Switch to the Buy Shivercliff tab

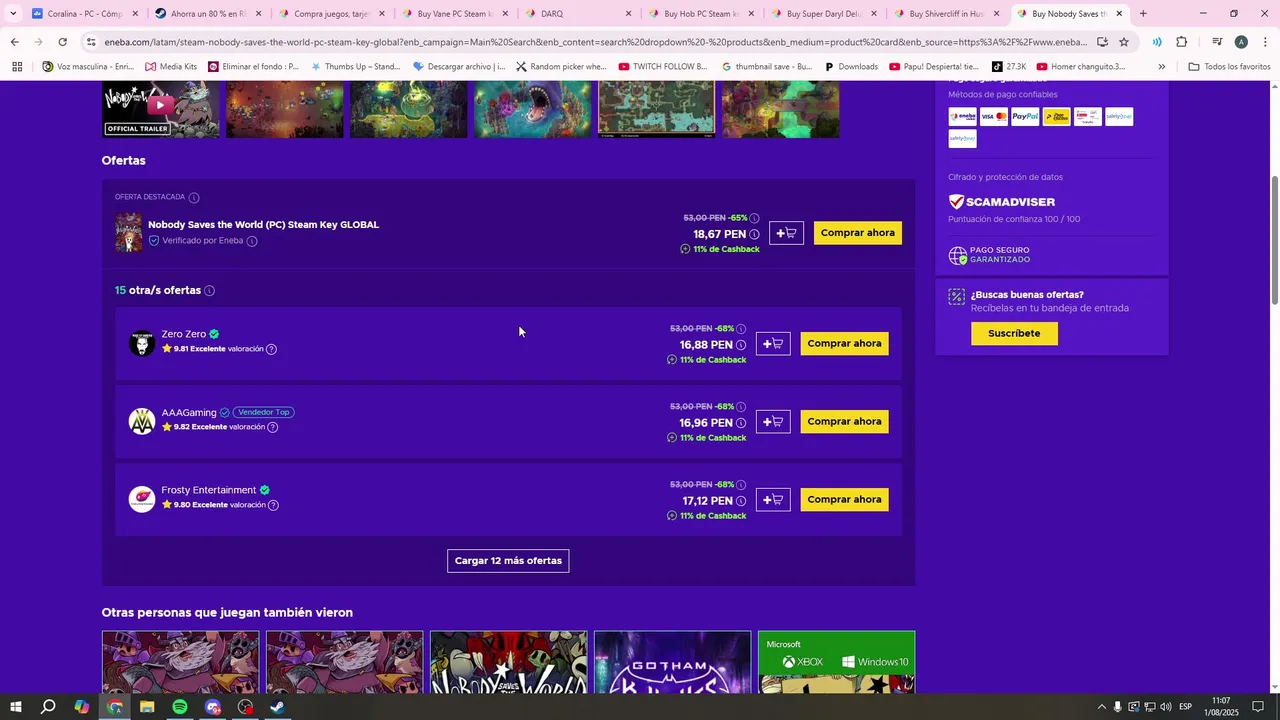pyautogui.click(x=947, y=14)
